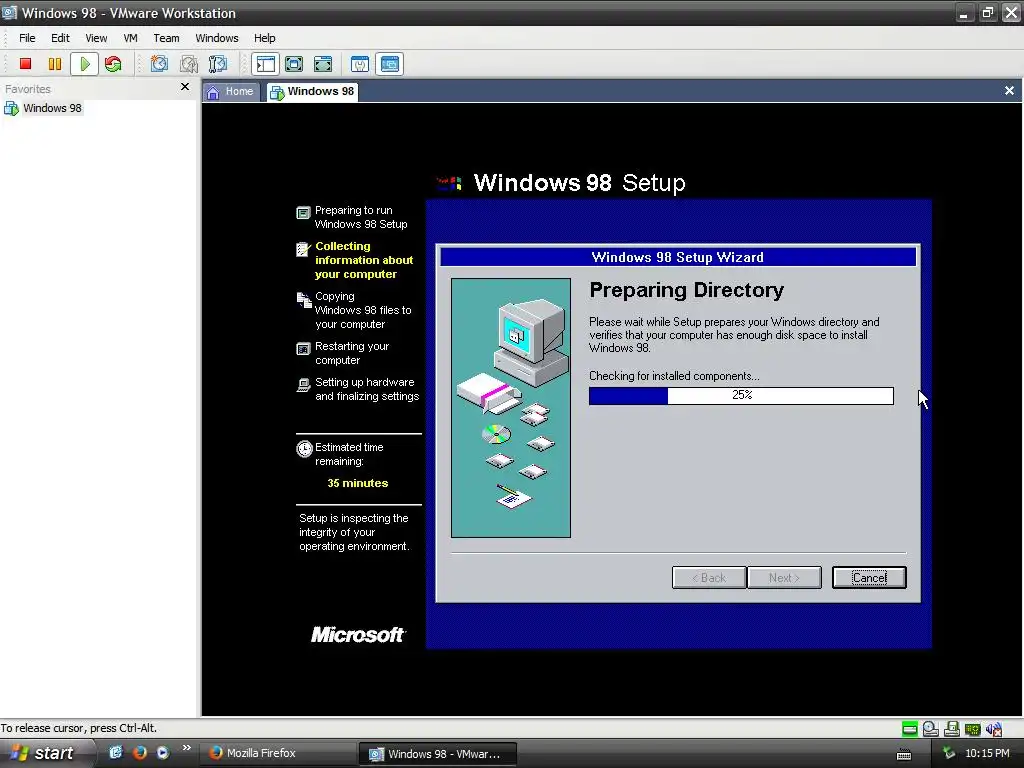Open the VM menu
This screenshot has height=768, width=1024.
[x=131, y=38]
